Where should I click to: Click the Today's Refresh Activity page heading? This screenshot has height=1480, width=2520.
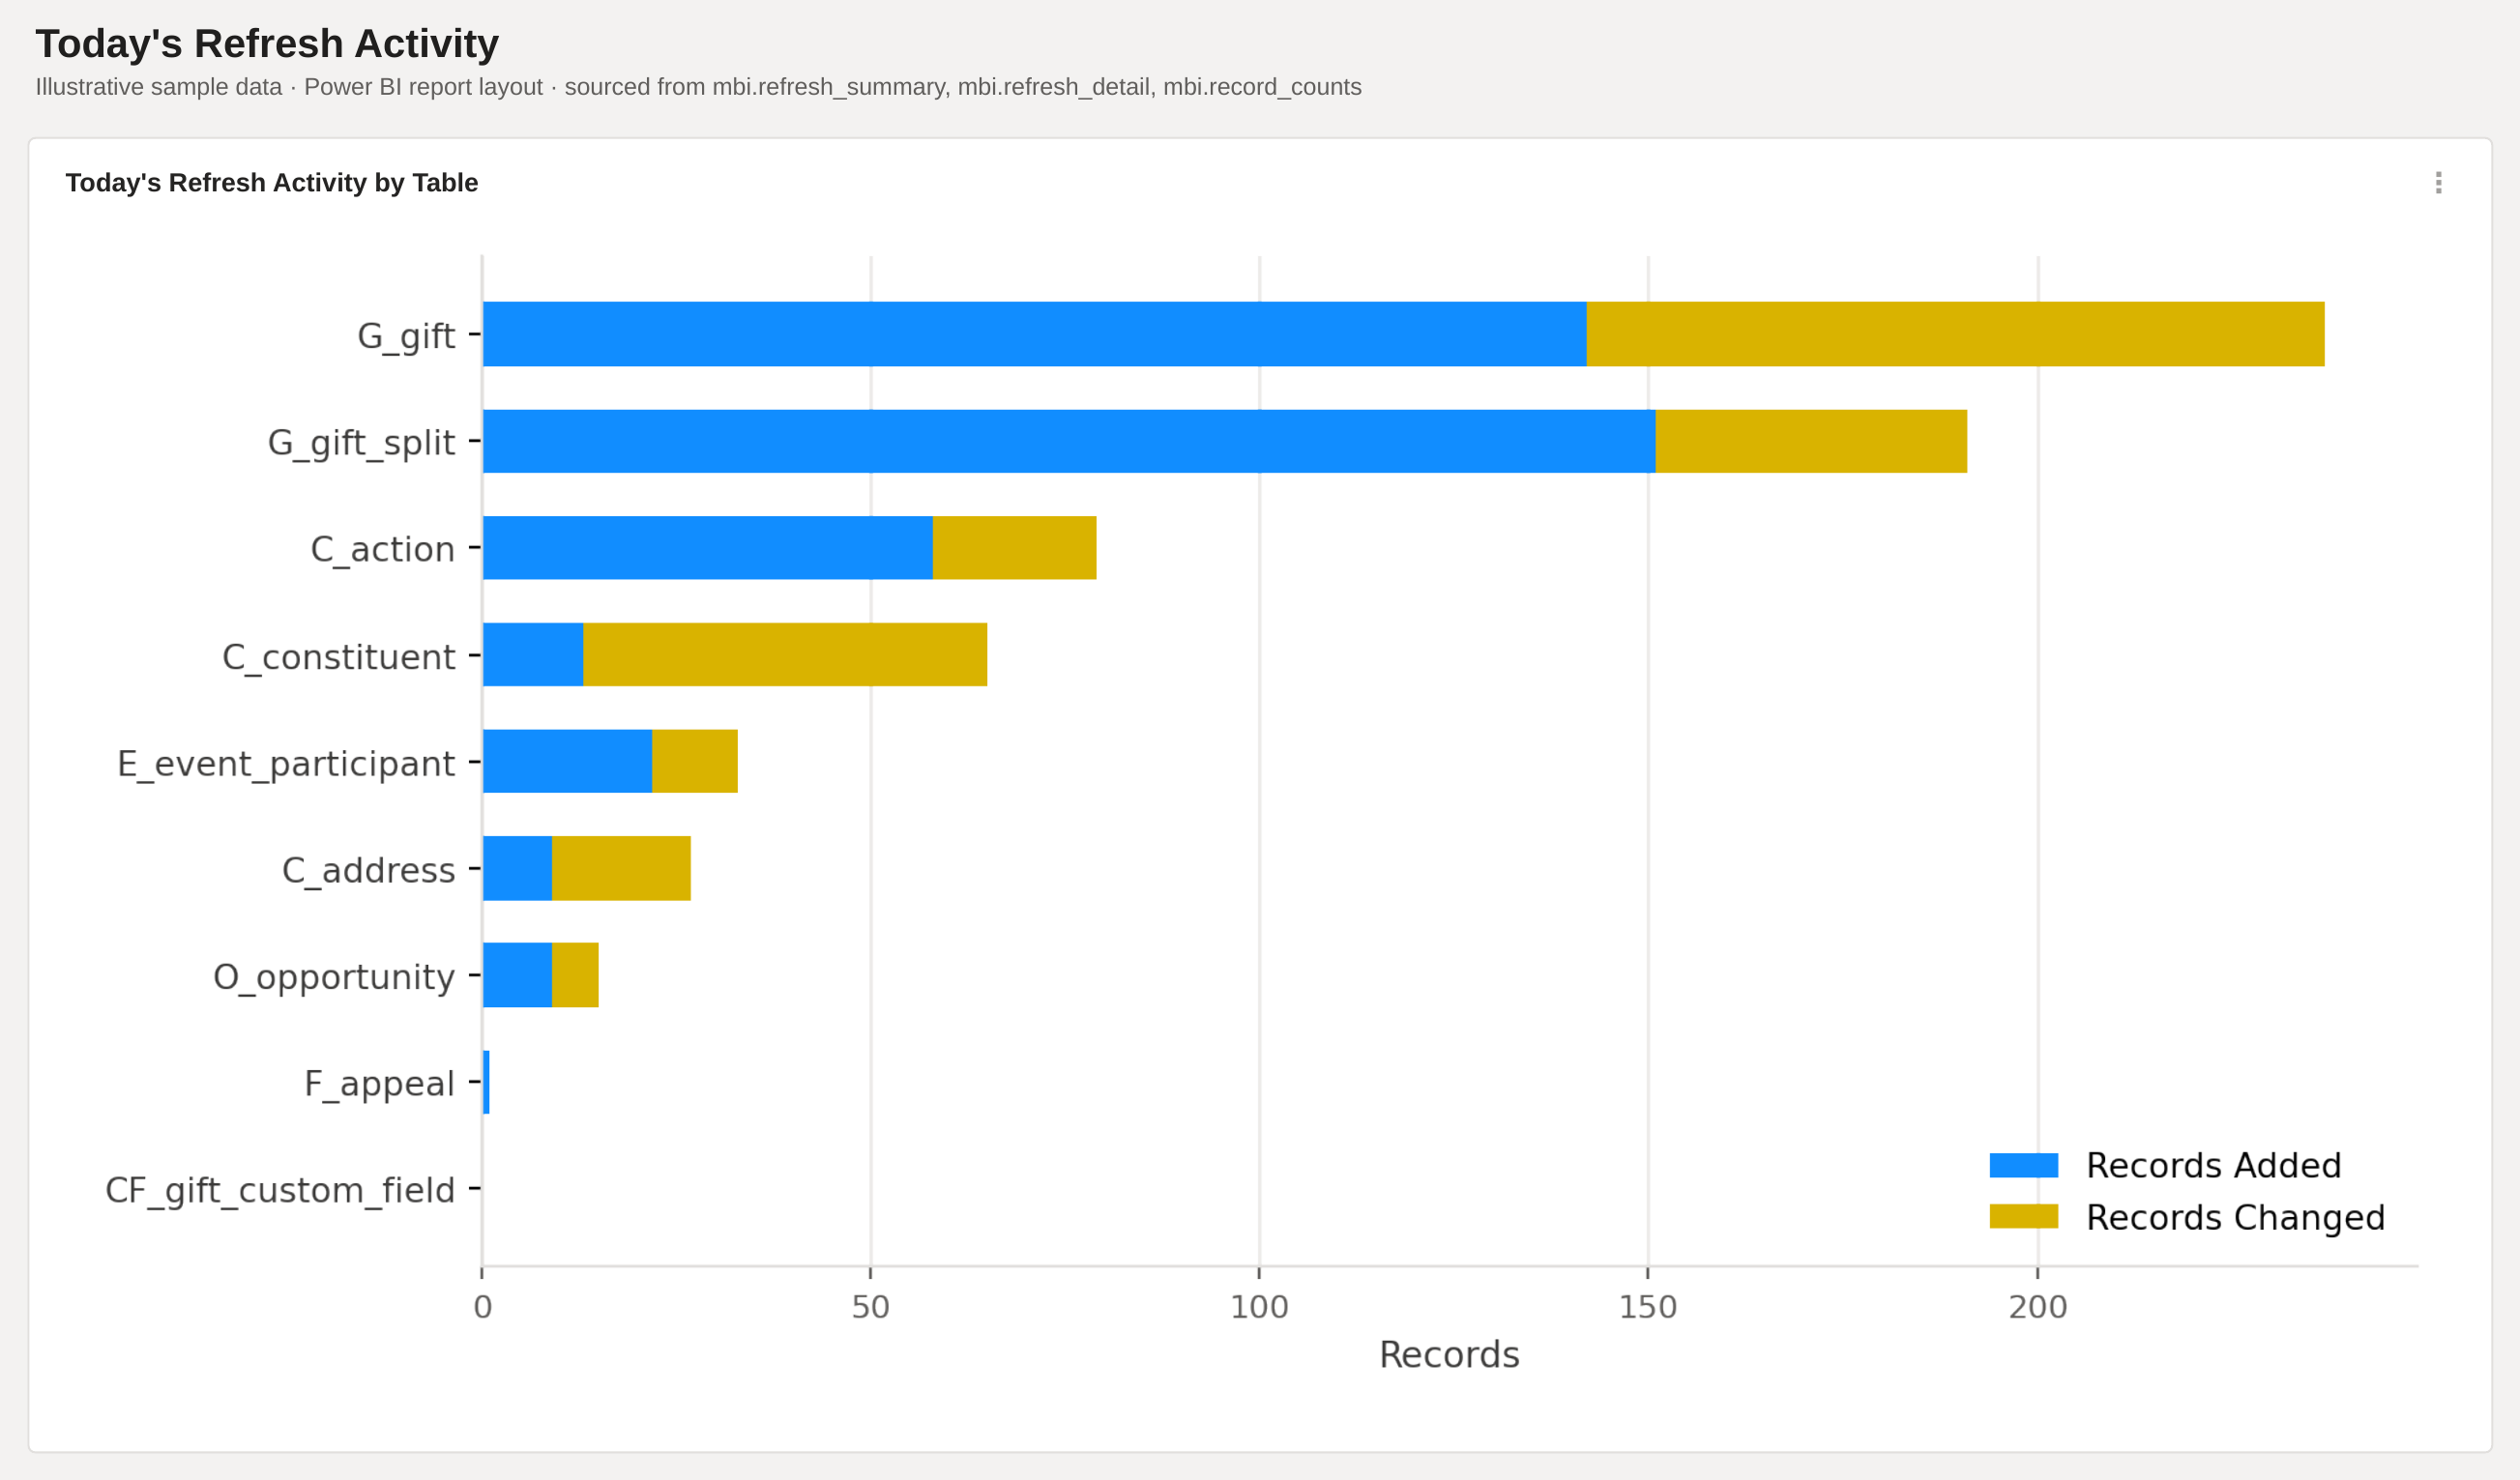267,44
